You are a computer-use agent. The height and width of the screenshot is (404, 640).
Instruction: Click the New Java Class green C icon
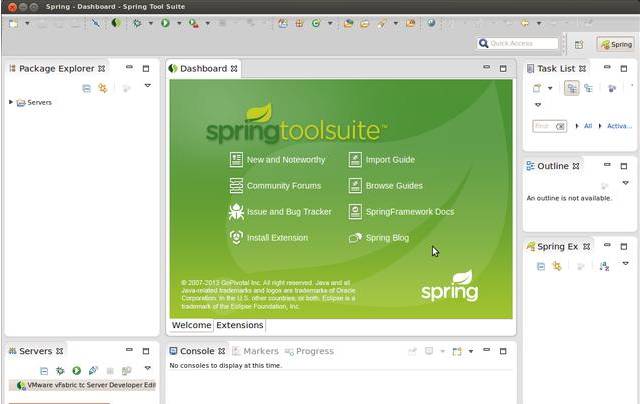316,23
